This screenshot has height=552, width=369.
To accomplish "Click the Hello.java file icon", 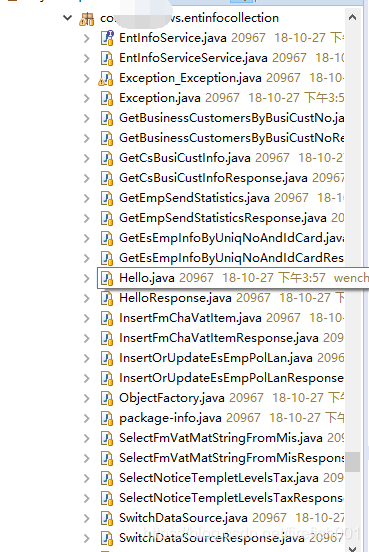I will tap(107, 278).
